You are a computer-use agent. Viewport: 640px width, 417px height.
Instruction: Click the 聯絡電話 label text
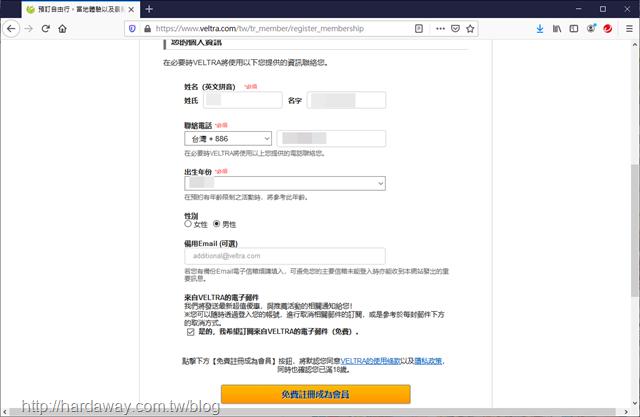click(x=198, y=126)
